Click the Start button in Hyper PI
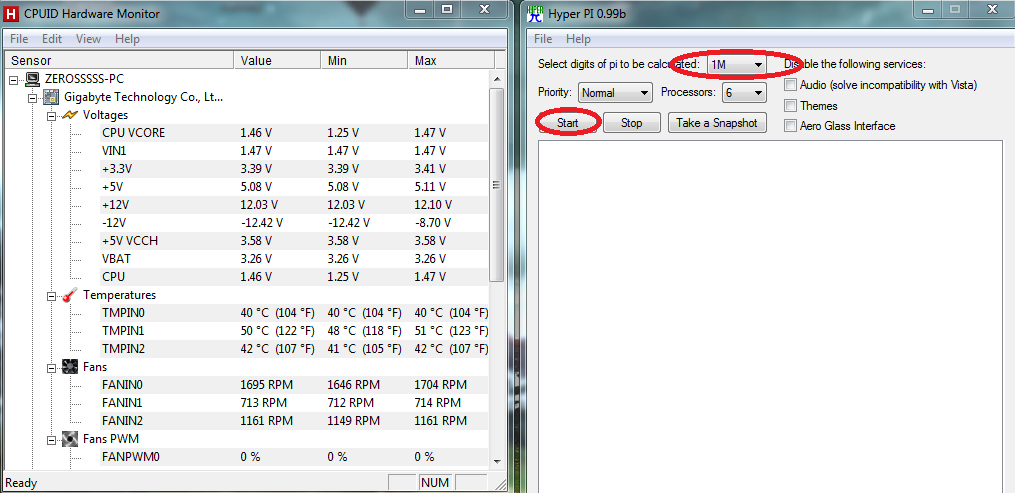Screen dimensions: 1015x493 (x=568, y=123)
